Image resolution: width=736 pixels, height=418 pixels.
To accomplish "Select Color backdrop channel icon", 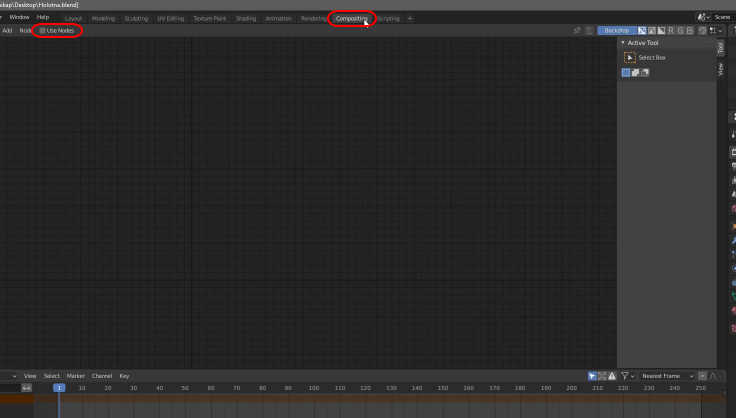I will point(652,30).
